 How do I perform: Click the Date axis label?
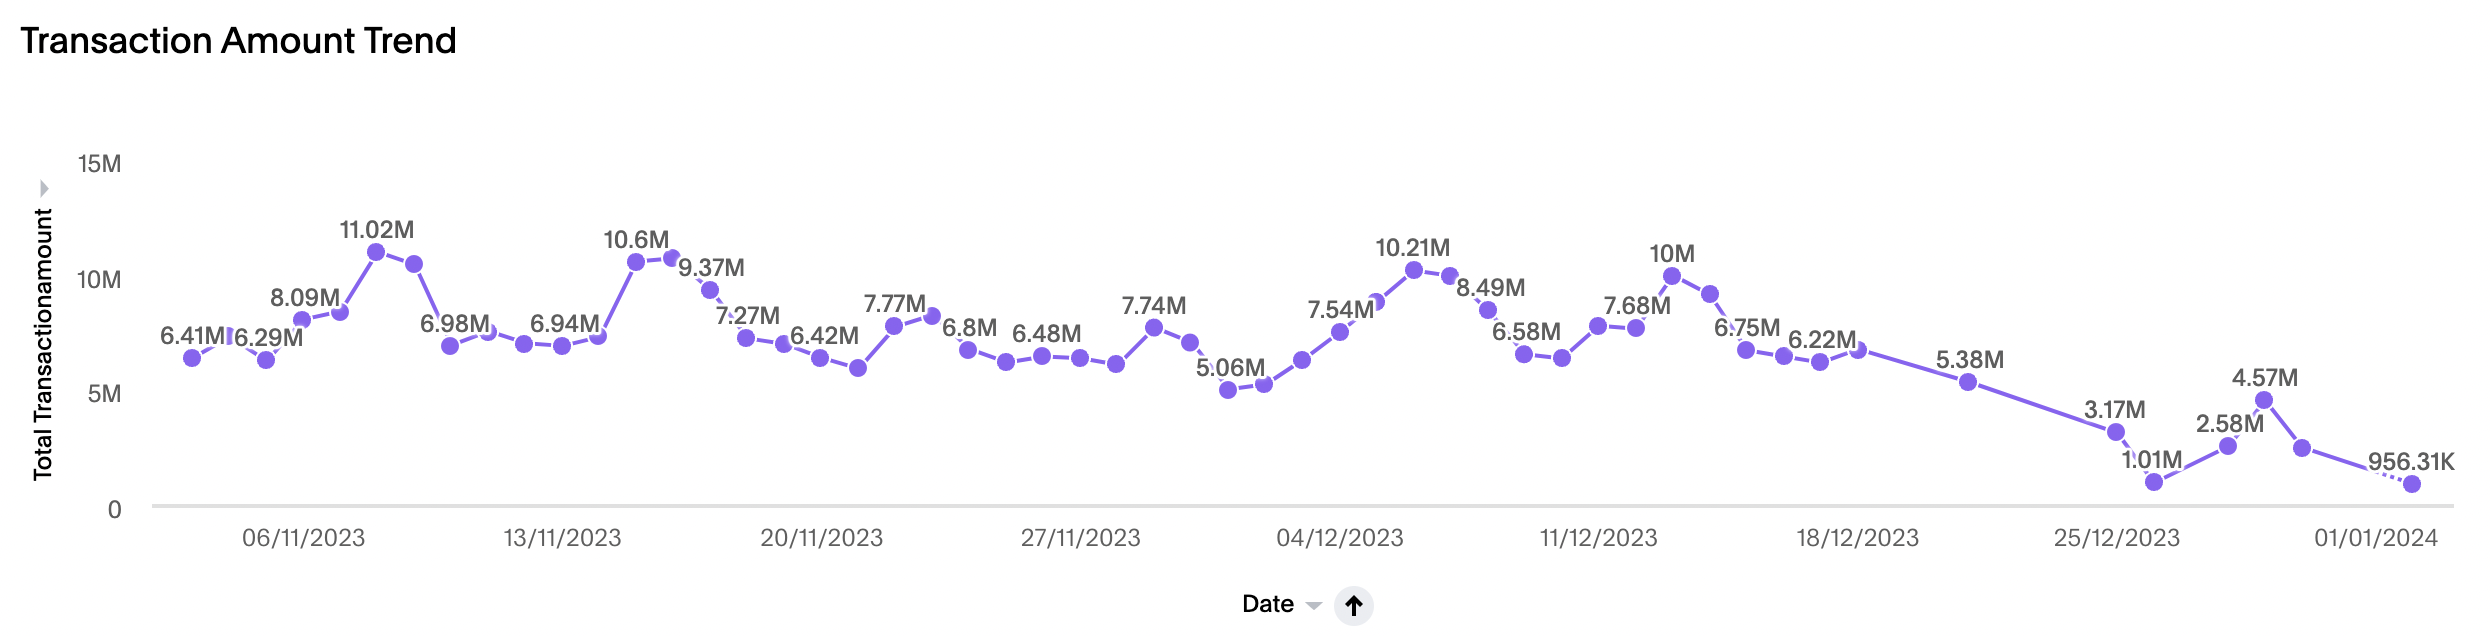point(1267,604)
